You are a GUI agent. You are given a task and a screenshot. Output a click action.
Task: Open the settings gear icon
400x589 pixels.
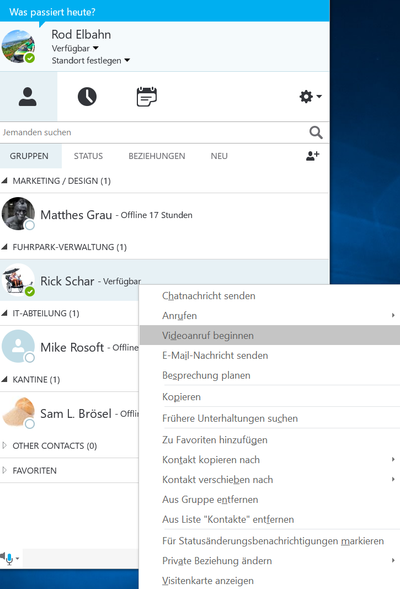coord(306,97)
